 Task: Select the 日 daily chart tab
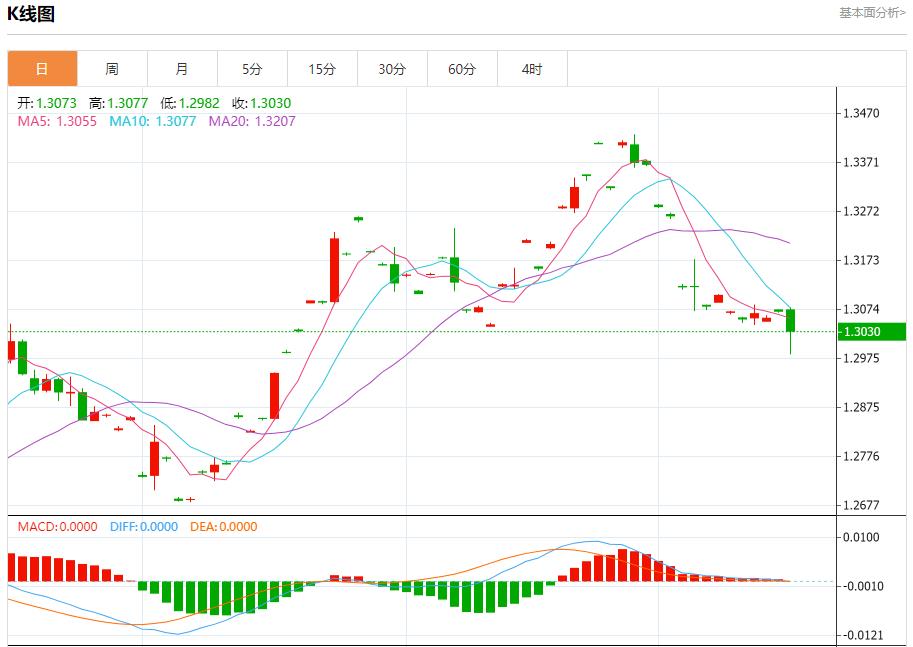pyautogui.click(x=42, y=69)
